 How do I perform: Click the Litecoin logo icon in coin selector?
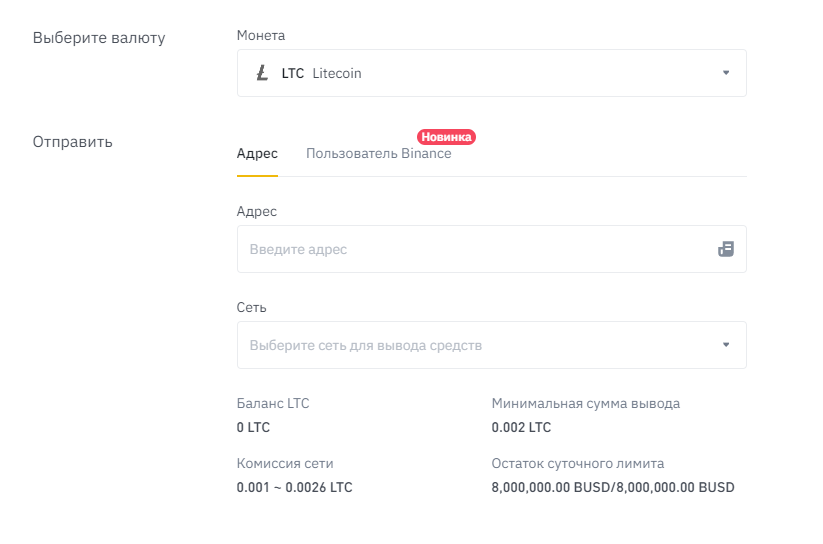pos(262,73)
